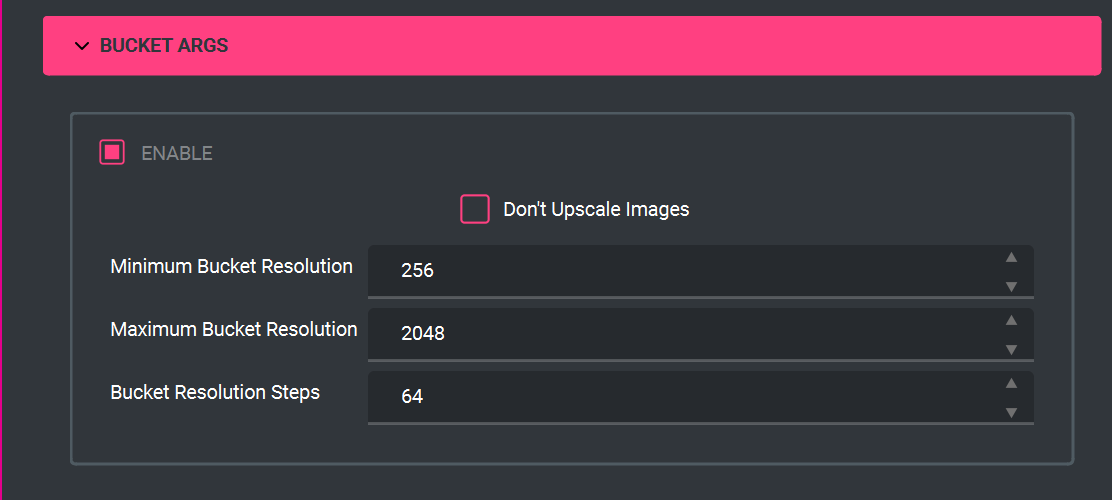Toggle the Enable checkbox
This screenshot has width=1112, height=500.
click(112, 153)
